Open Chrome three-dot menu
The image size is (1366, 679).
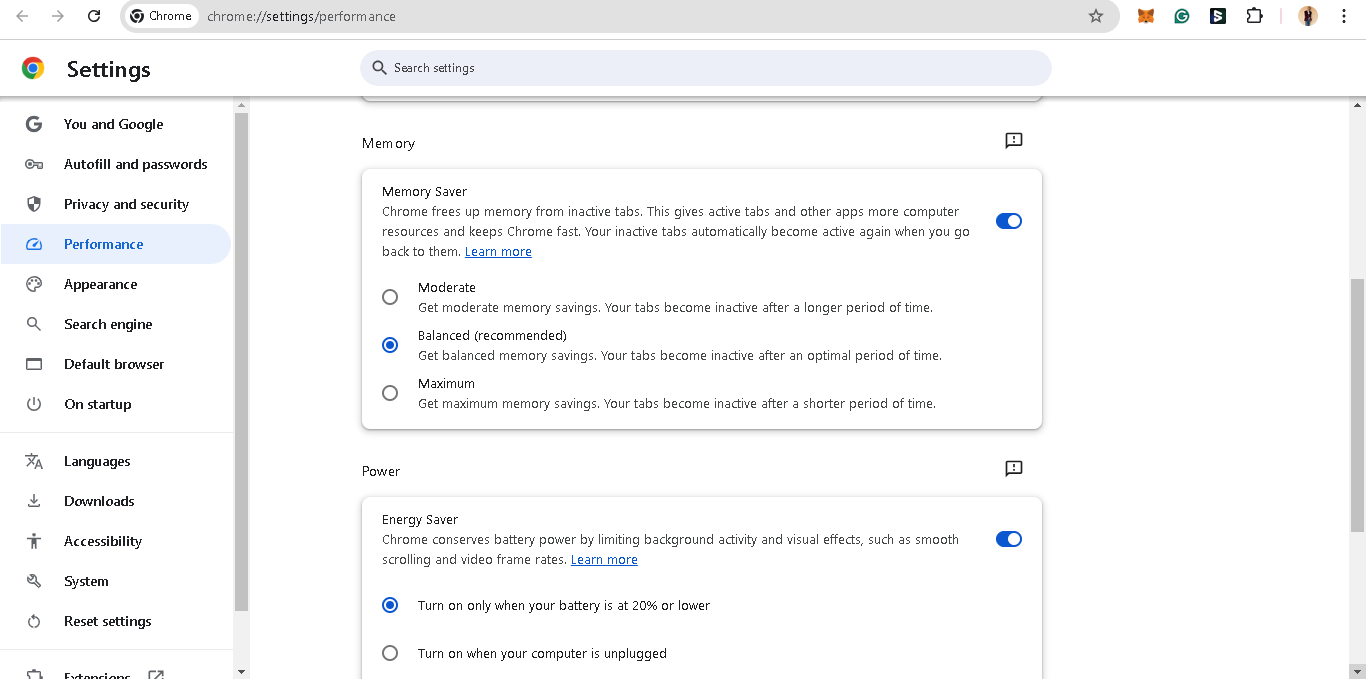(1344, 16)
